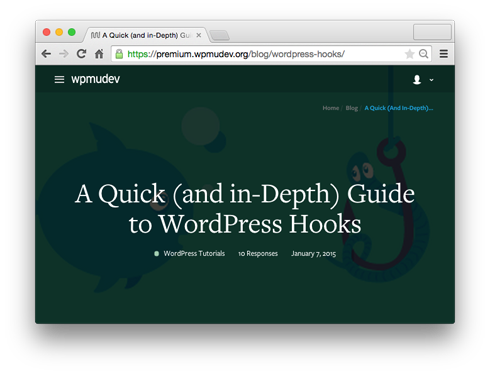Click the green maximize window button
This screenshot has height=374, width=490.
(72, 32)
